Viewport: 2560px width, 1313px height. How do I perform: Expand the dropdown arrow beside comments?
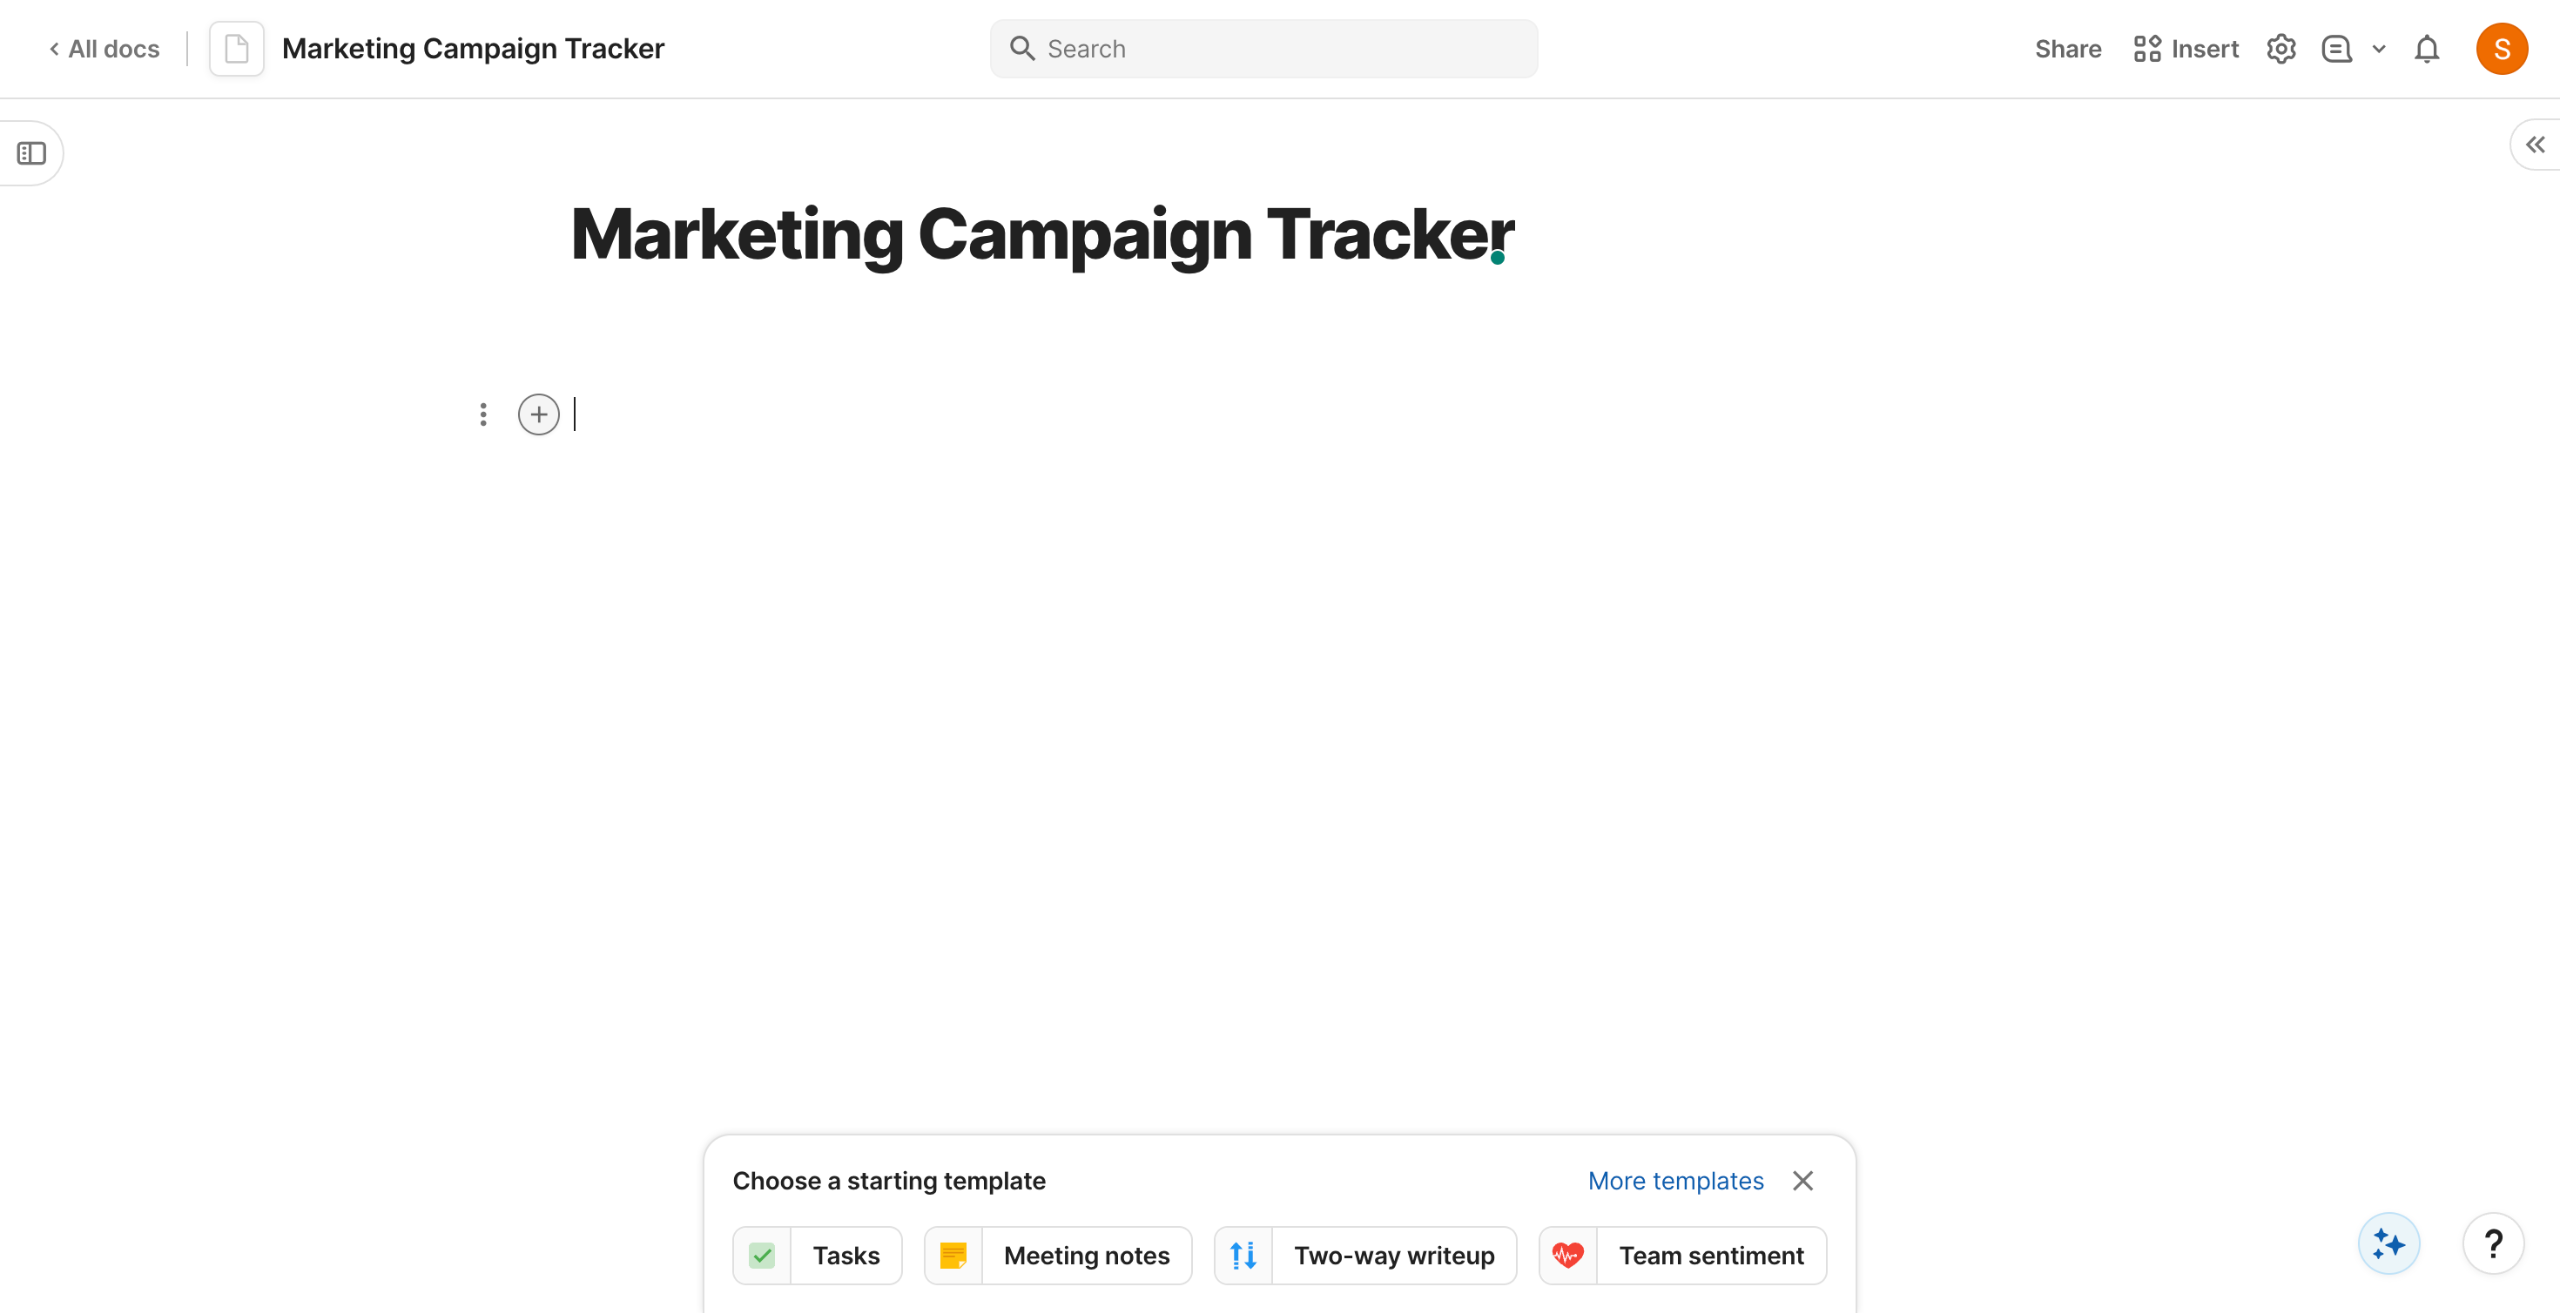(2379, 49)
